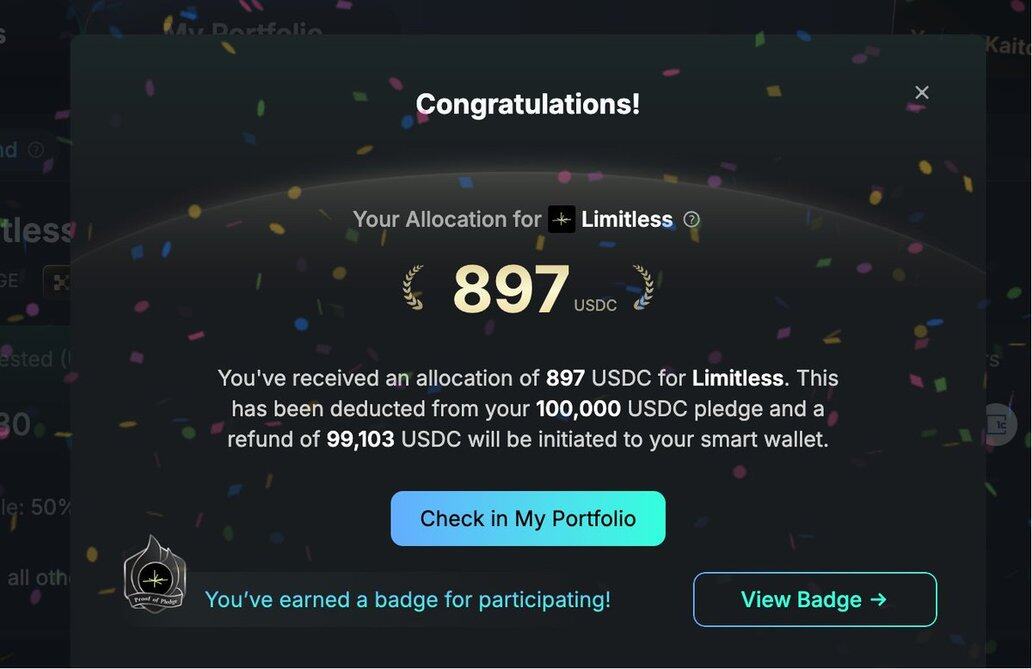
Task: Click the Your Allocation for label
Action: 447,220
